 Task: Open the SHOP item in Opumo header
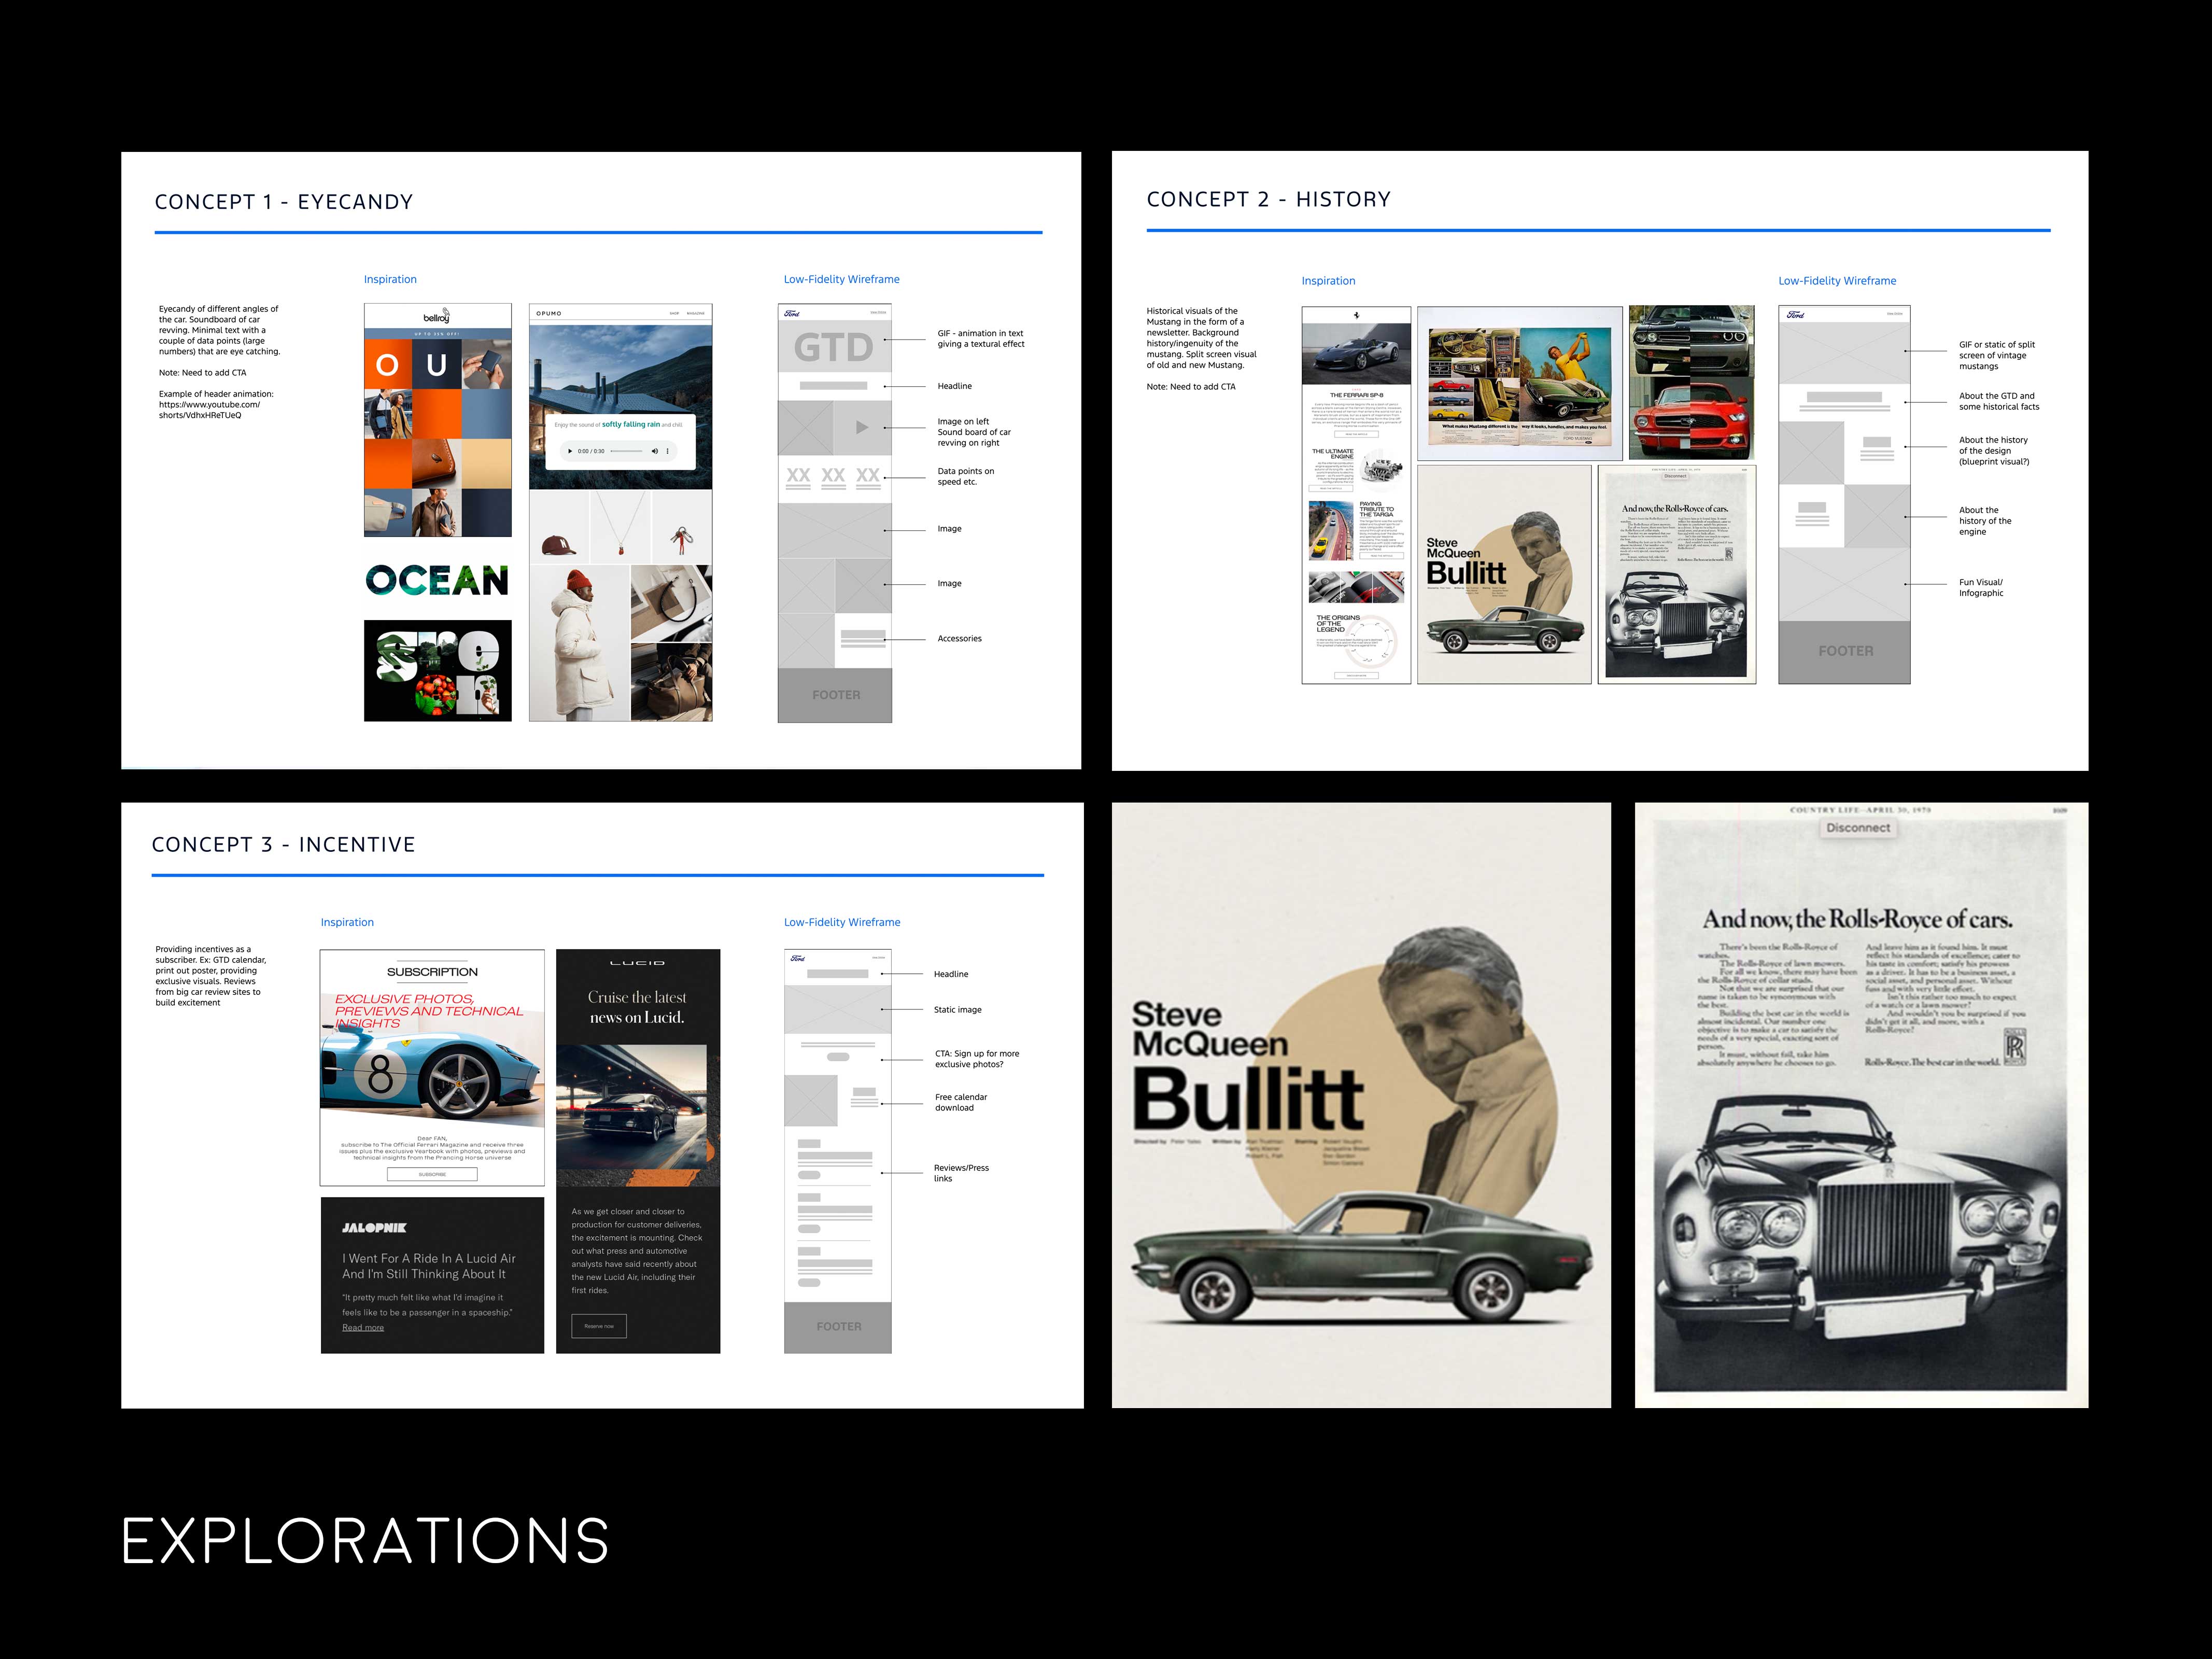point(674,314)
